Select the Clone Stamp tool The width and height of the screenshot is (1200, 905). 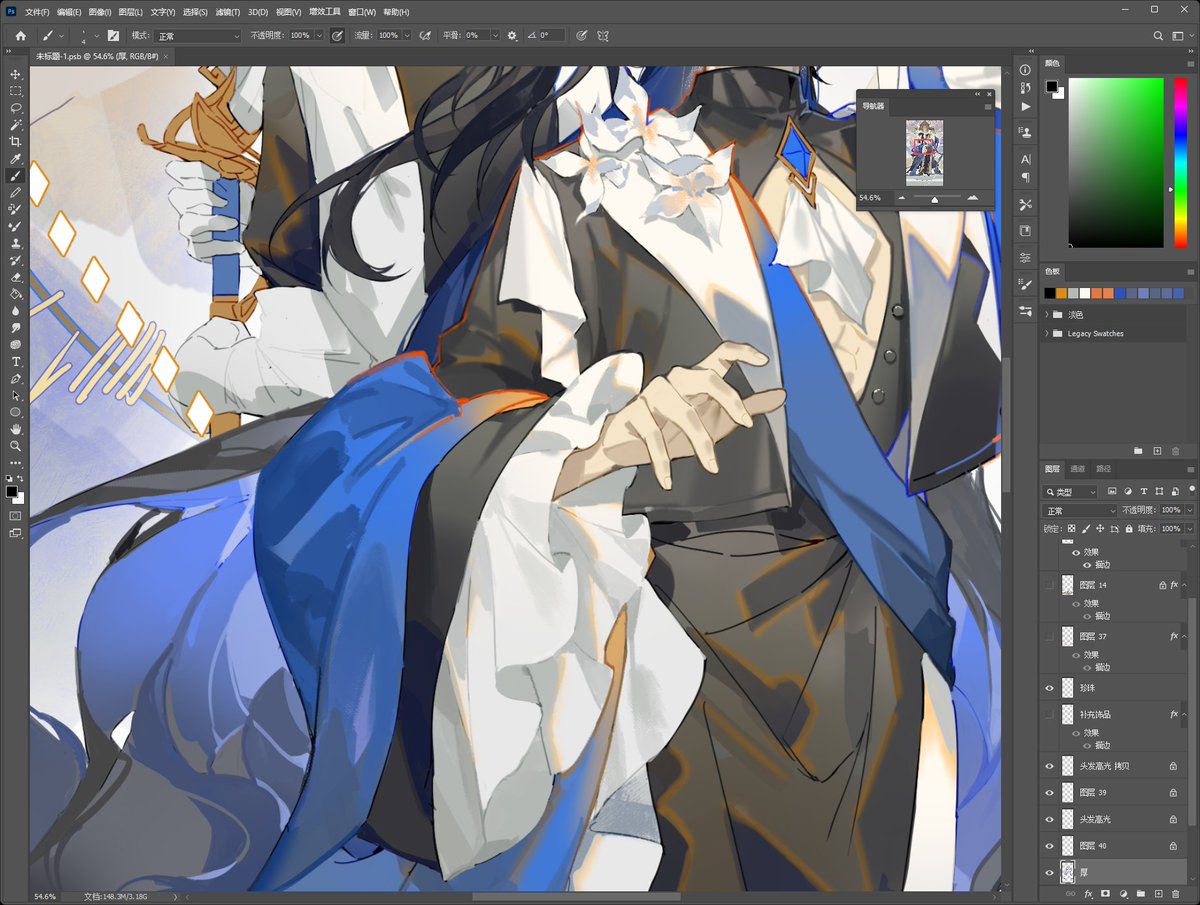coord(15,243)
